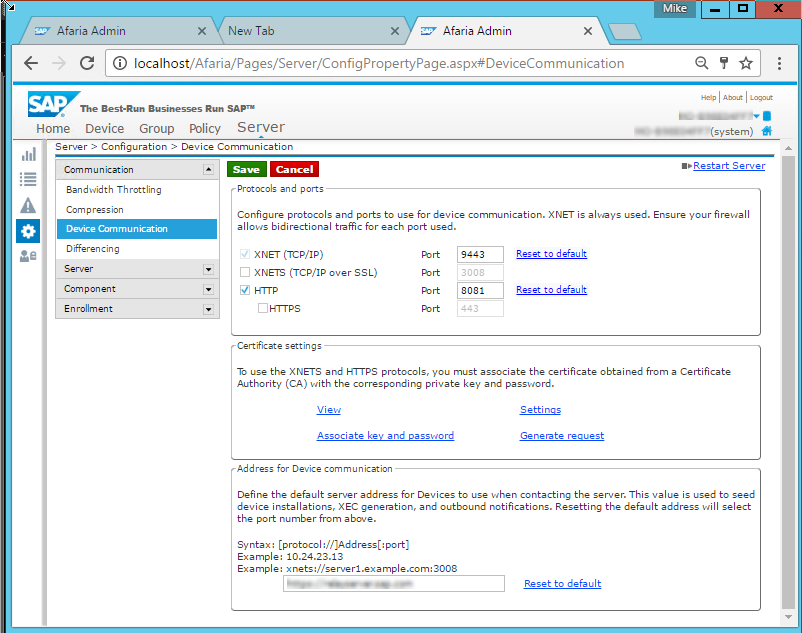
Task: Toggle the XNET (TCP/IP) checkbox
Action: tap(245, 254)
